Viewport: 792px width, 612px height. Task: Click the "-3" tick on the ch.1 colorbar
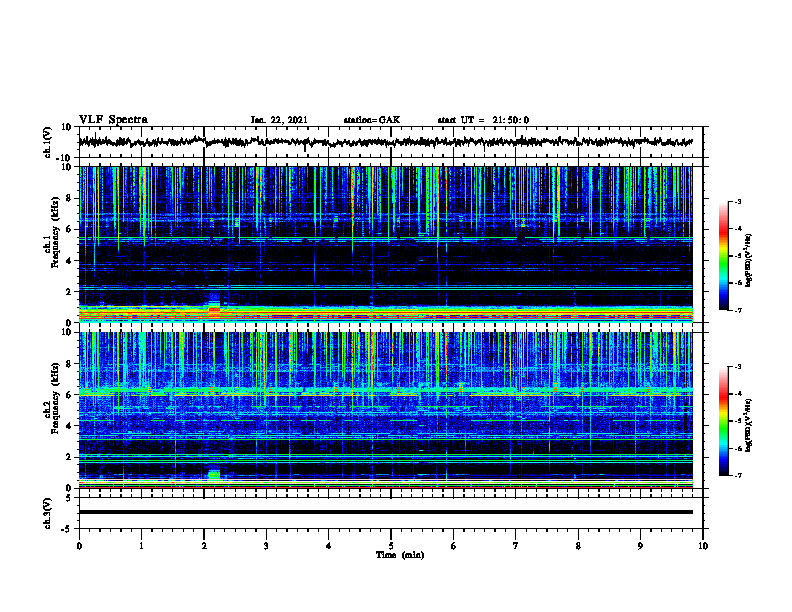point(737,201)
